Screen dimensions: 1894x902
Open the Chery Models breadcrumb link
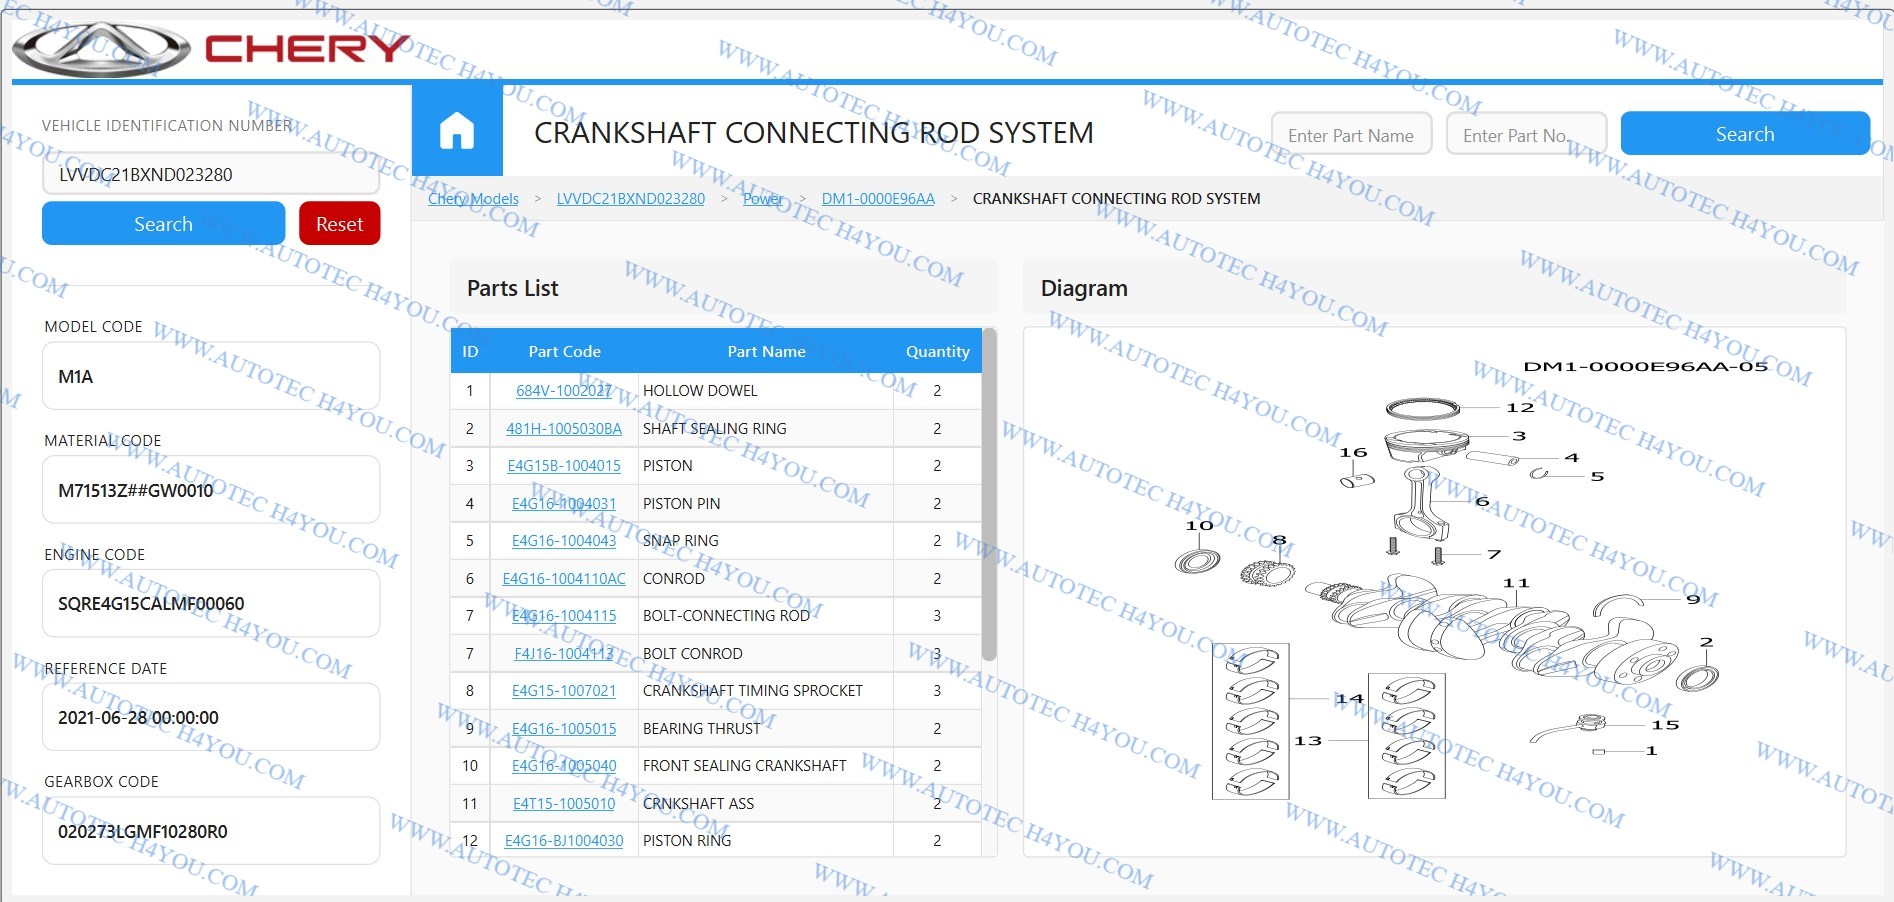(x=473, y=199)
